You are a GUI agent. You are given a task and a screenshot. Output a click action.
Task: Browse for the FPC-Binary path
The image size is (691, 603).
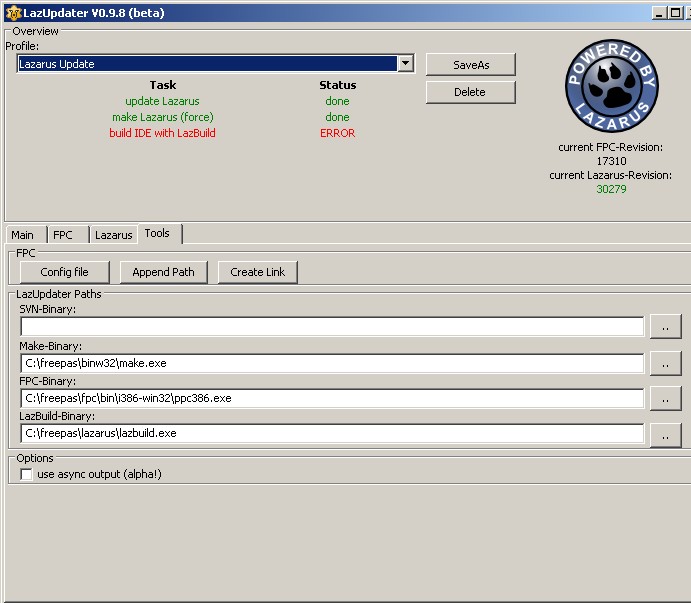tap(665, 398)
